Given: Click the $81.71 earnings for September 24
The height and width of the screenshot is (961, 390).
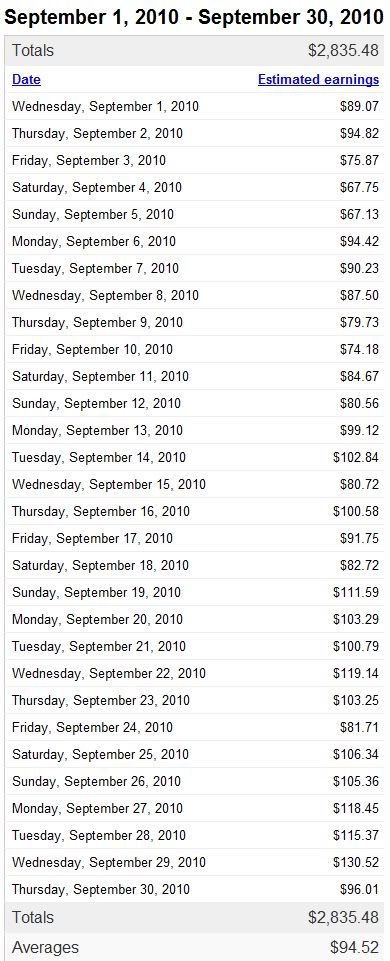Looking at the screenshot, I should click(x=359, y=727).
